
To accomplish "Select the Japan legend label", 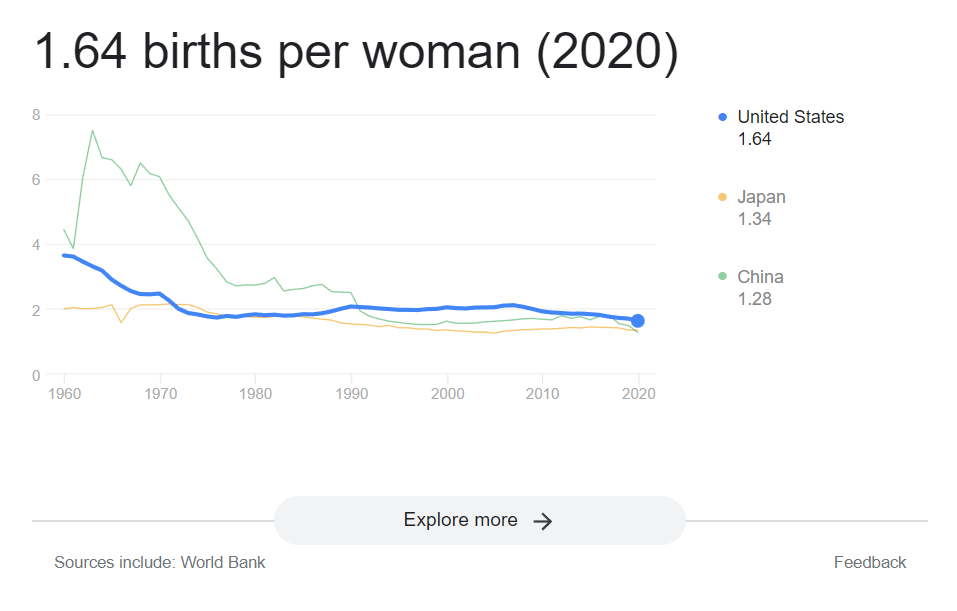I will [761, 197].
